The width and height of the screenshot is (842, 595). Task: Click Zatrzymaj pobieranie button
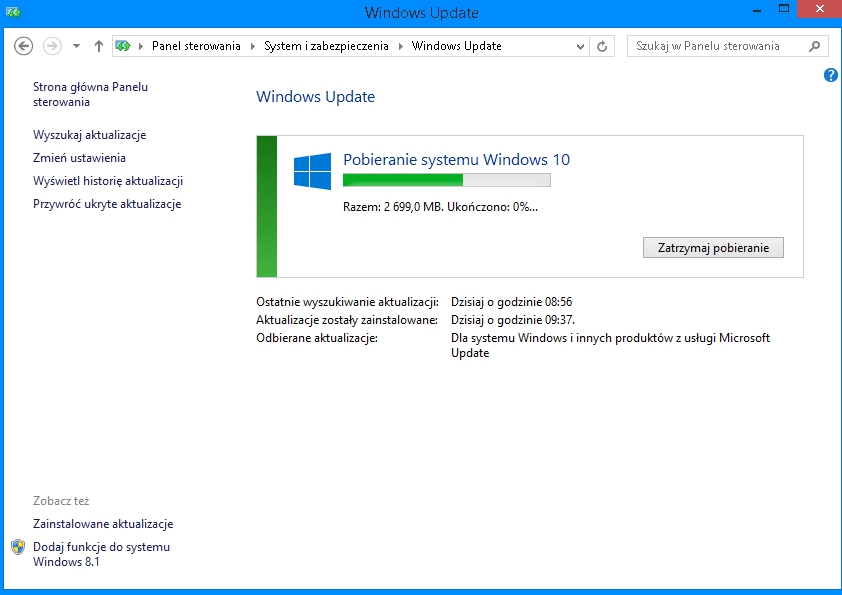point(713,248)
